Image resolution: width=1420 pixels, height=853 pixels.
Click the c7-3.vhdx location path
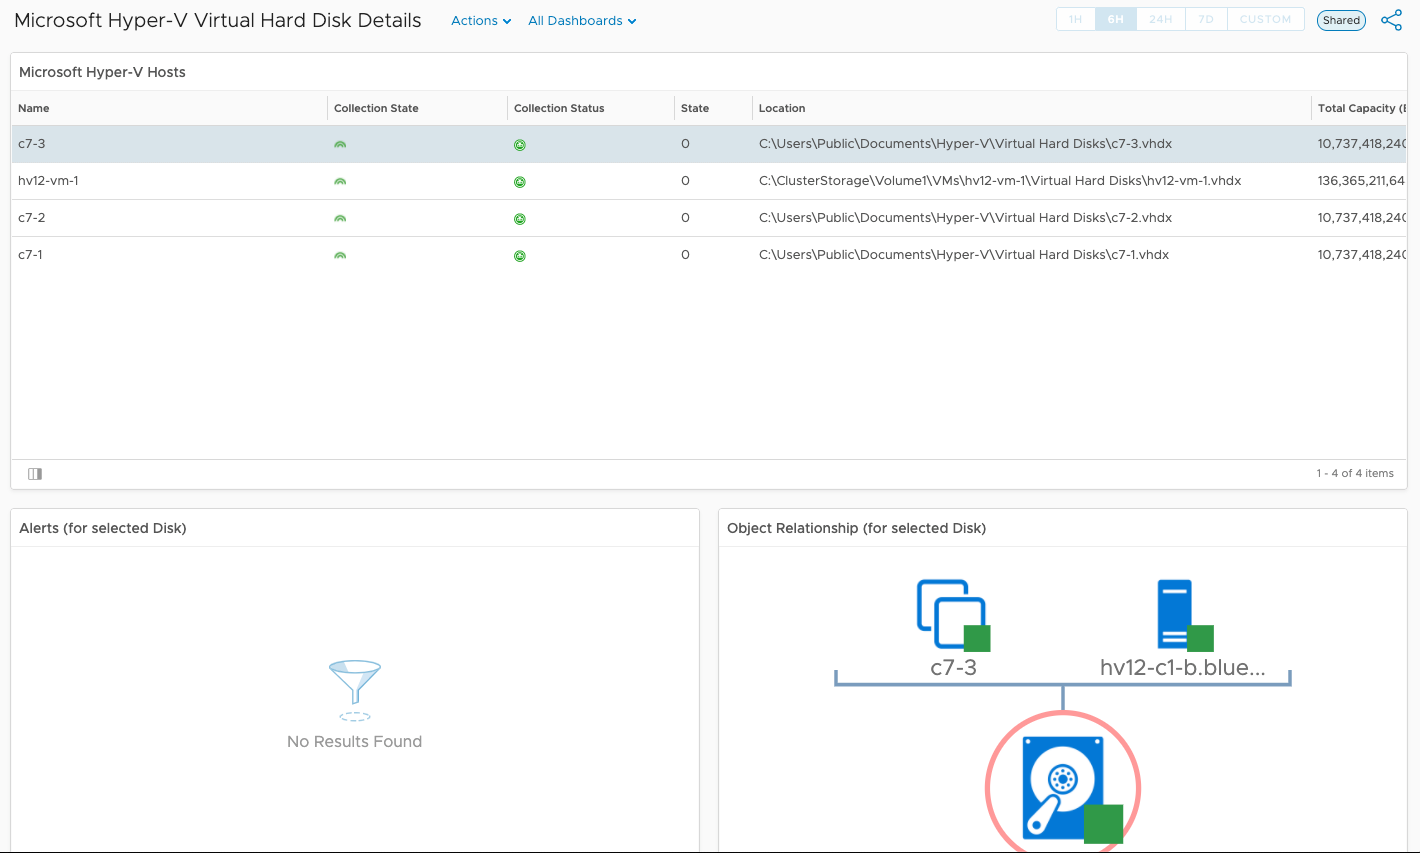966,144
